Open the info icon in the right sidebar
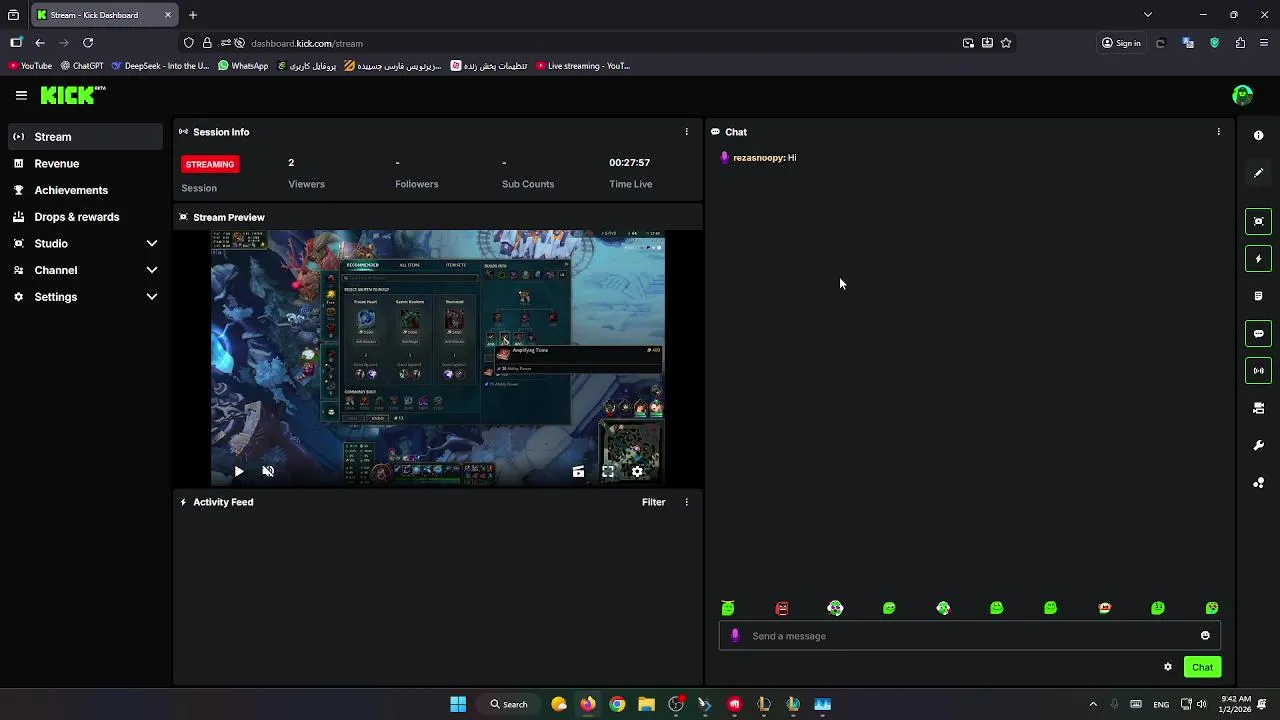Viewport: 1280px width, 720px height. pos(1259,135)
